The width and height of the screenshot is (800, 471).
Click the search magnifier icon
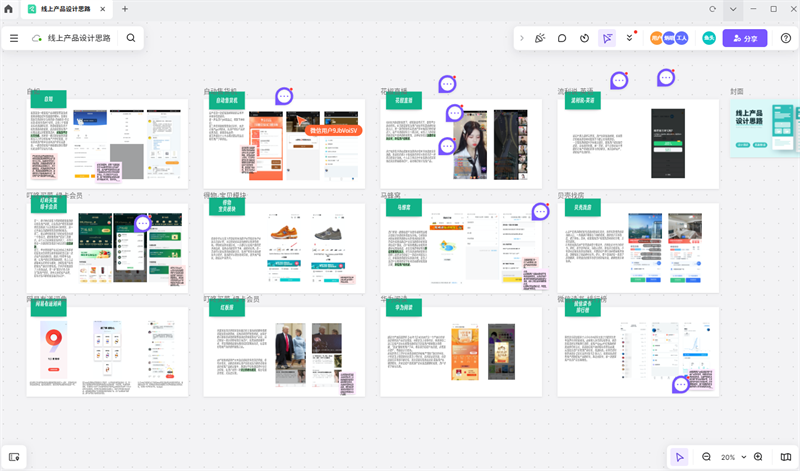coord(131,38)
